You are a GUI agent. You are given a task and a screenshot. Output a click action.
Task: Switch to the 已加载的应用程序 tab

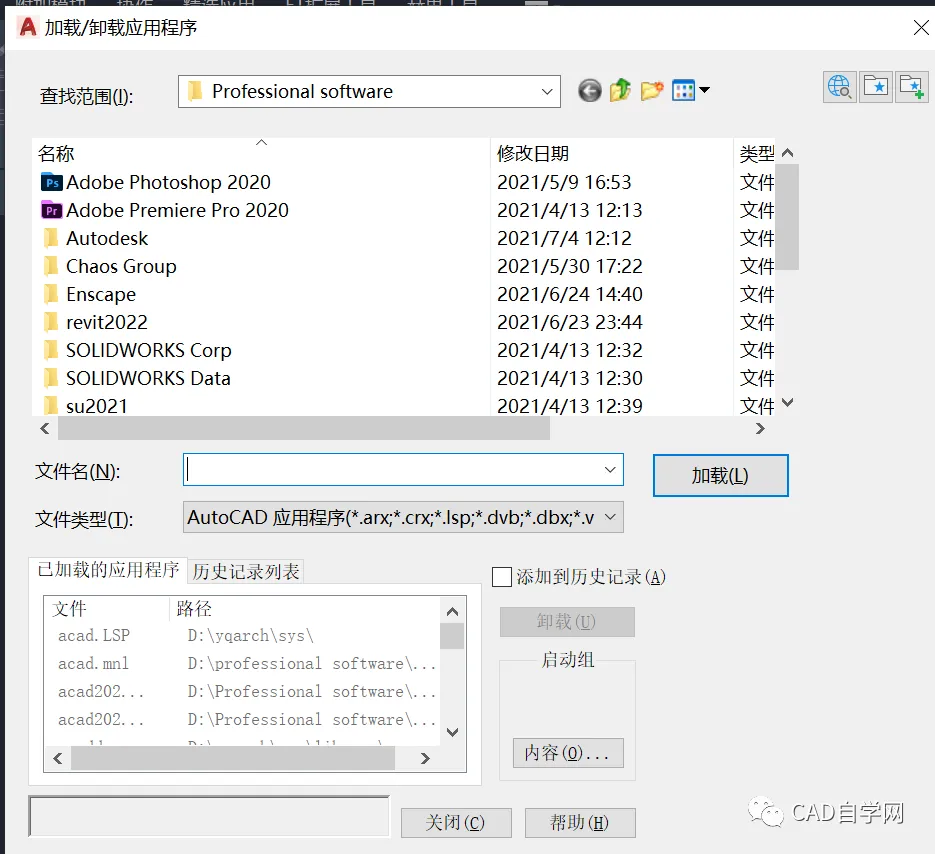(x=108, y=570)
